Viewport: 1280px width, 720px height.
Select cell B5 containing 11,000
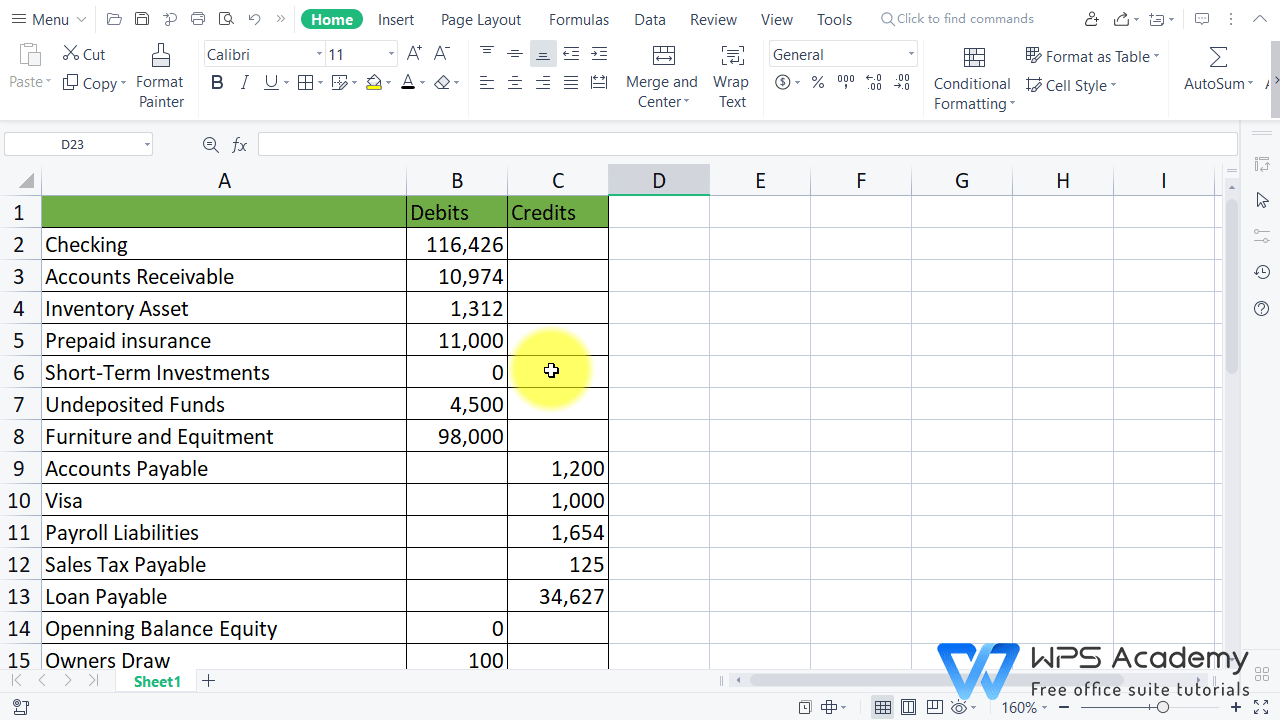point(457,340)
